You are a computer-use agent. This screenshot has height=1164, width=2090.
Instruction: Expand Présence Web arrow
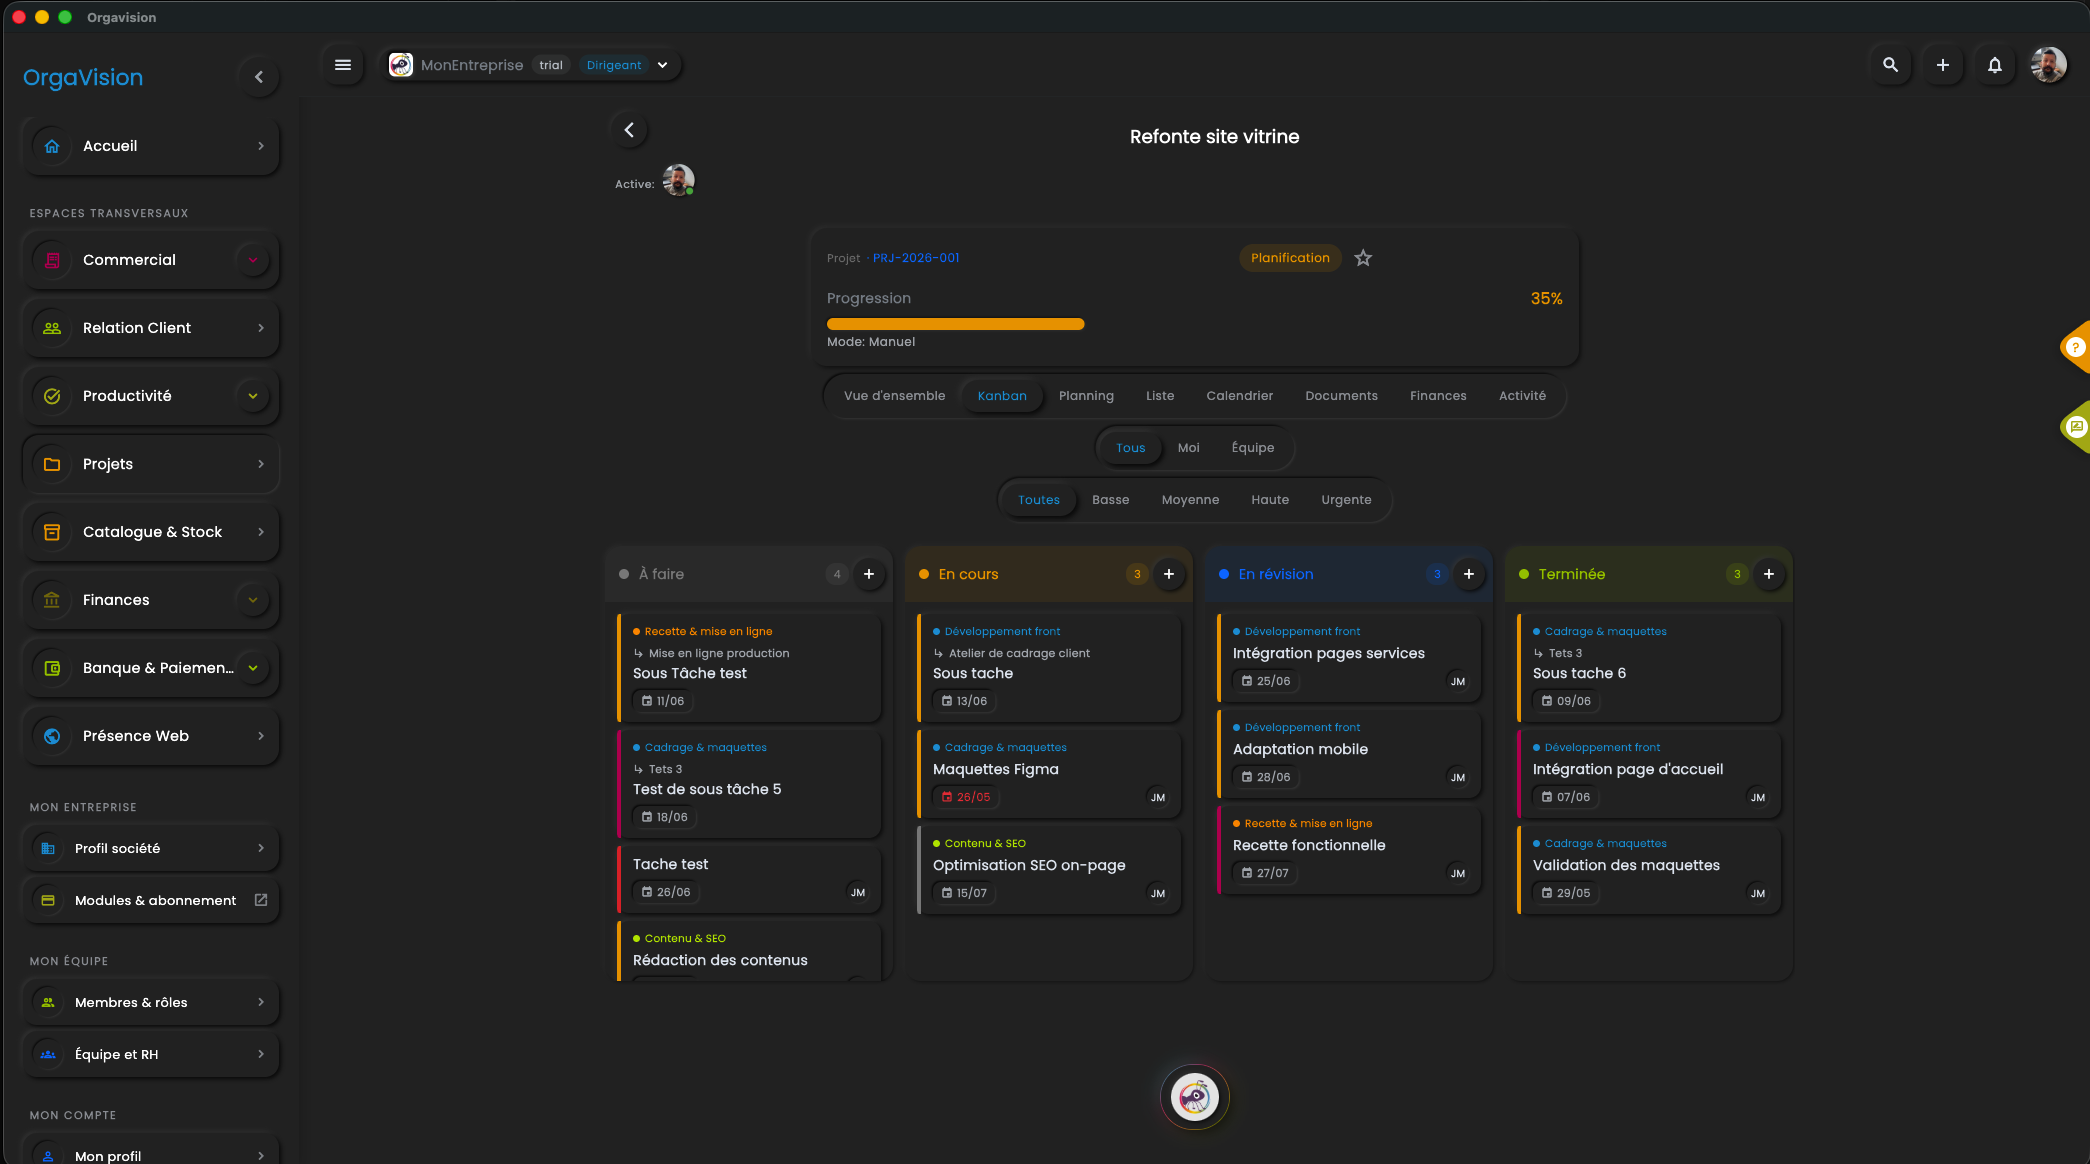(x=261, y=736)
